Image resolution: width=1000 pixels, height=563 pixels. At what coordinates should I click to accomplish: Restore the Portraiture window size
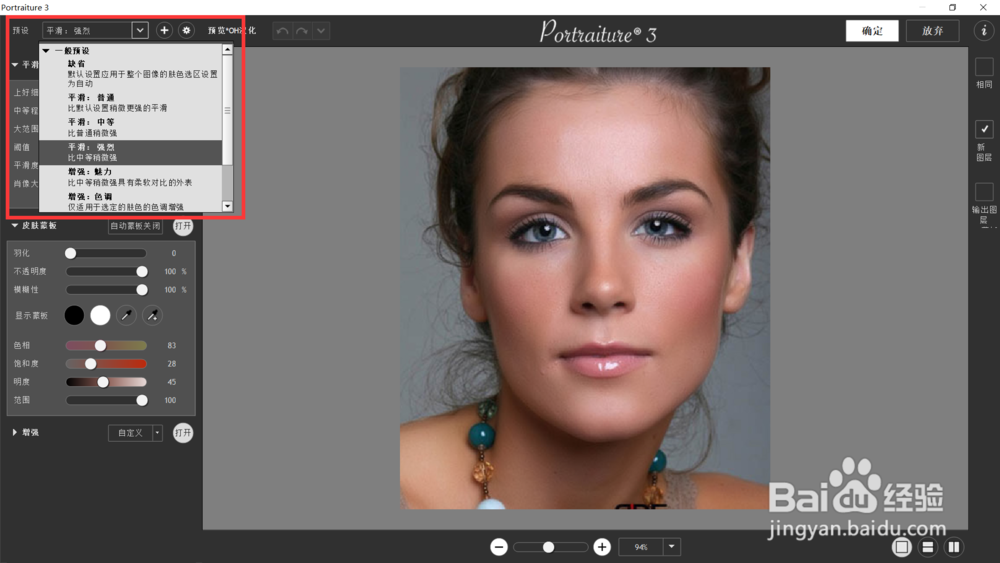[x=952, y=7]
